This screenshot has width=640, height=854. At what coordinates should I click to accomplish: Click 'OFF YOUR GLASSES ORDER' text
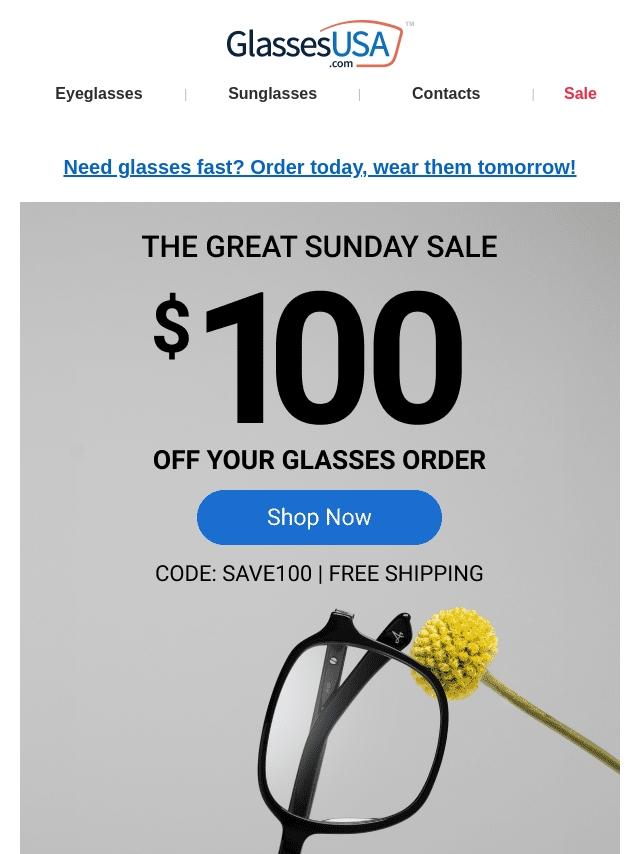[x=319, y=460]
